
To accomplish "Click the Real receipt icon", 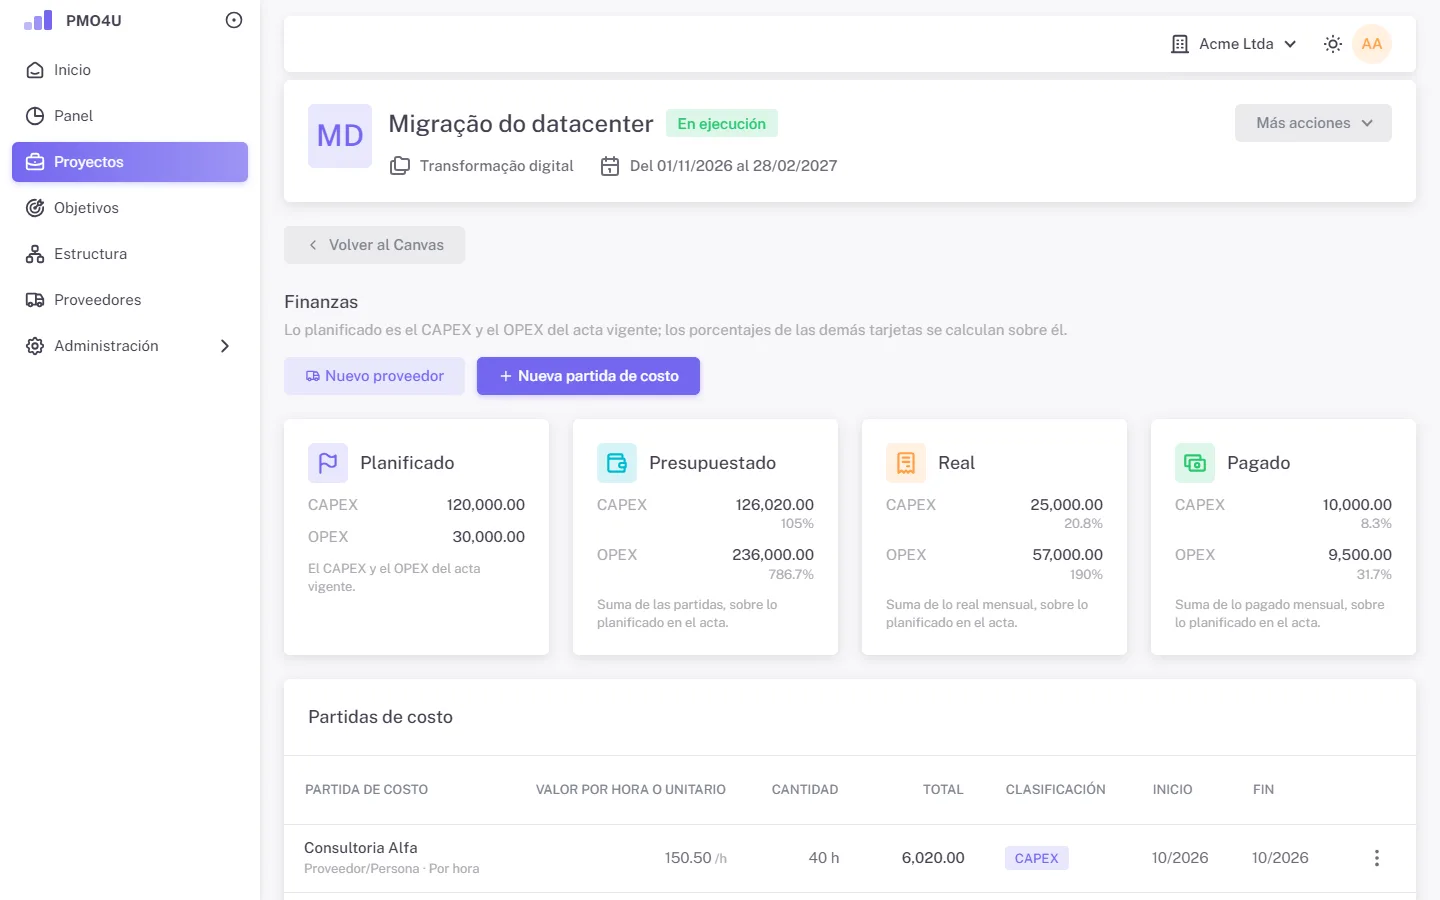I will tap(906, 463).
